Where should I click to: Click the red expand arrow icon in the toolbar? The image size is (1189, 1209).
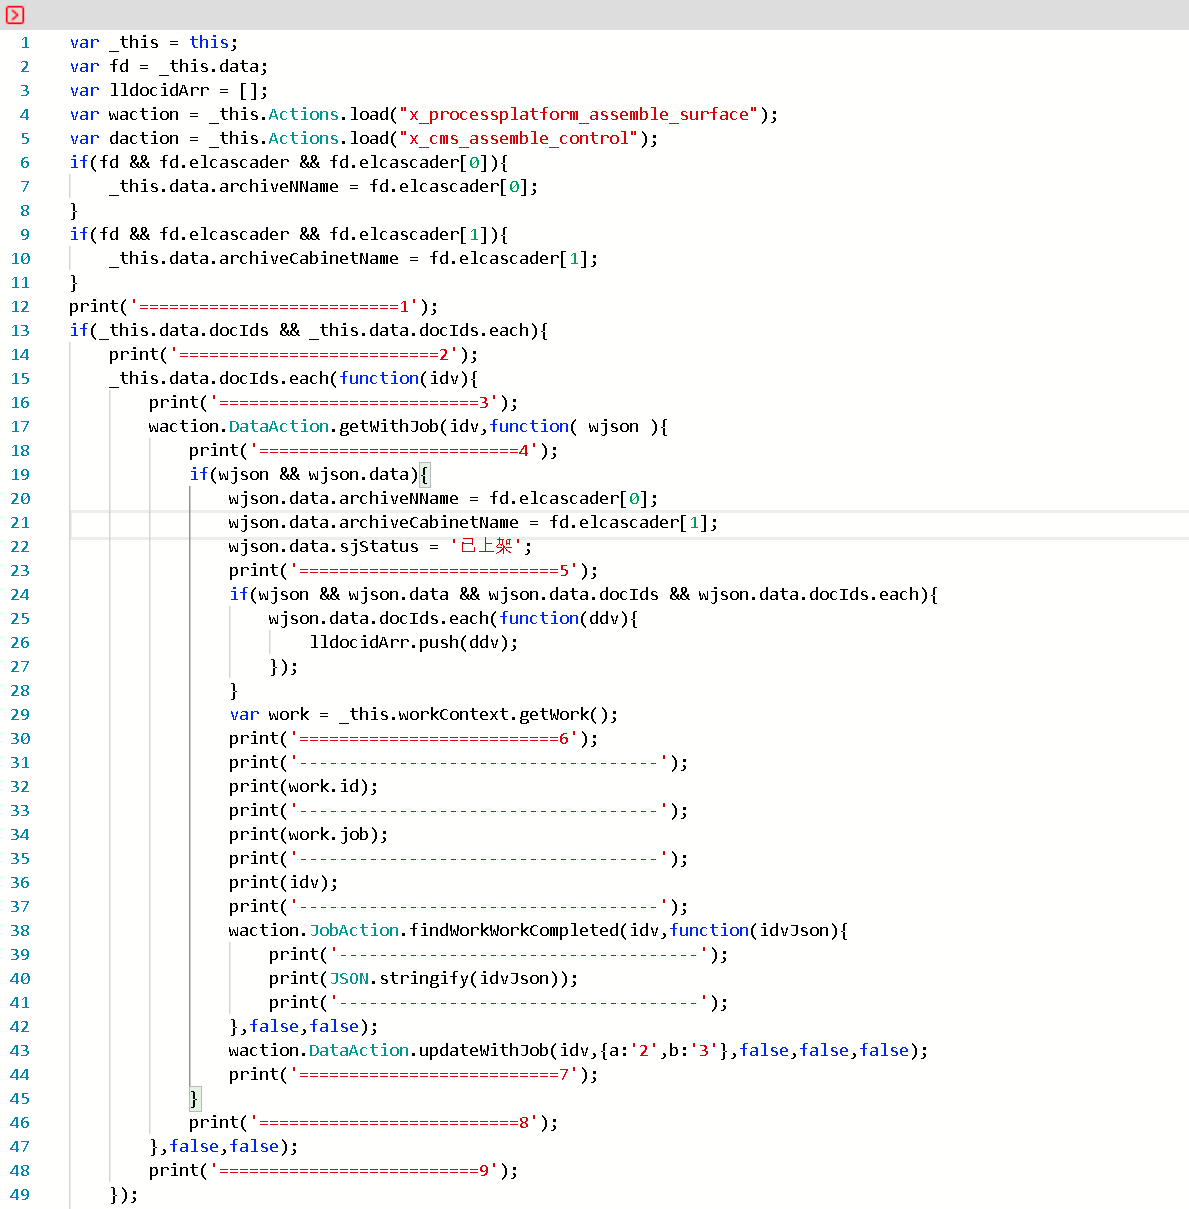tap(15, 14)
